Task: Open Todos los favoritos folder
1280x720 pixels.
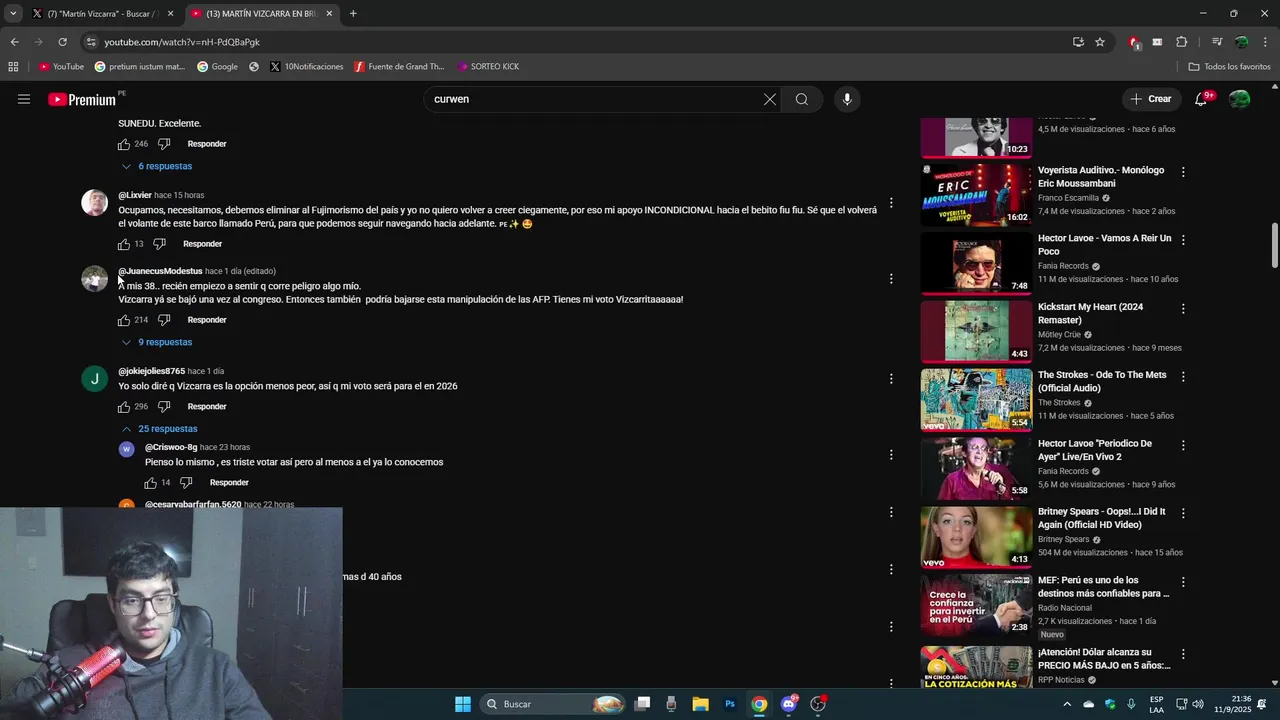Action: [x=1230, y=67]
